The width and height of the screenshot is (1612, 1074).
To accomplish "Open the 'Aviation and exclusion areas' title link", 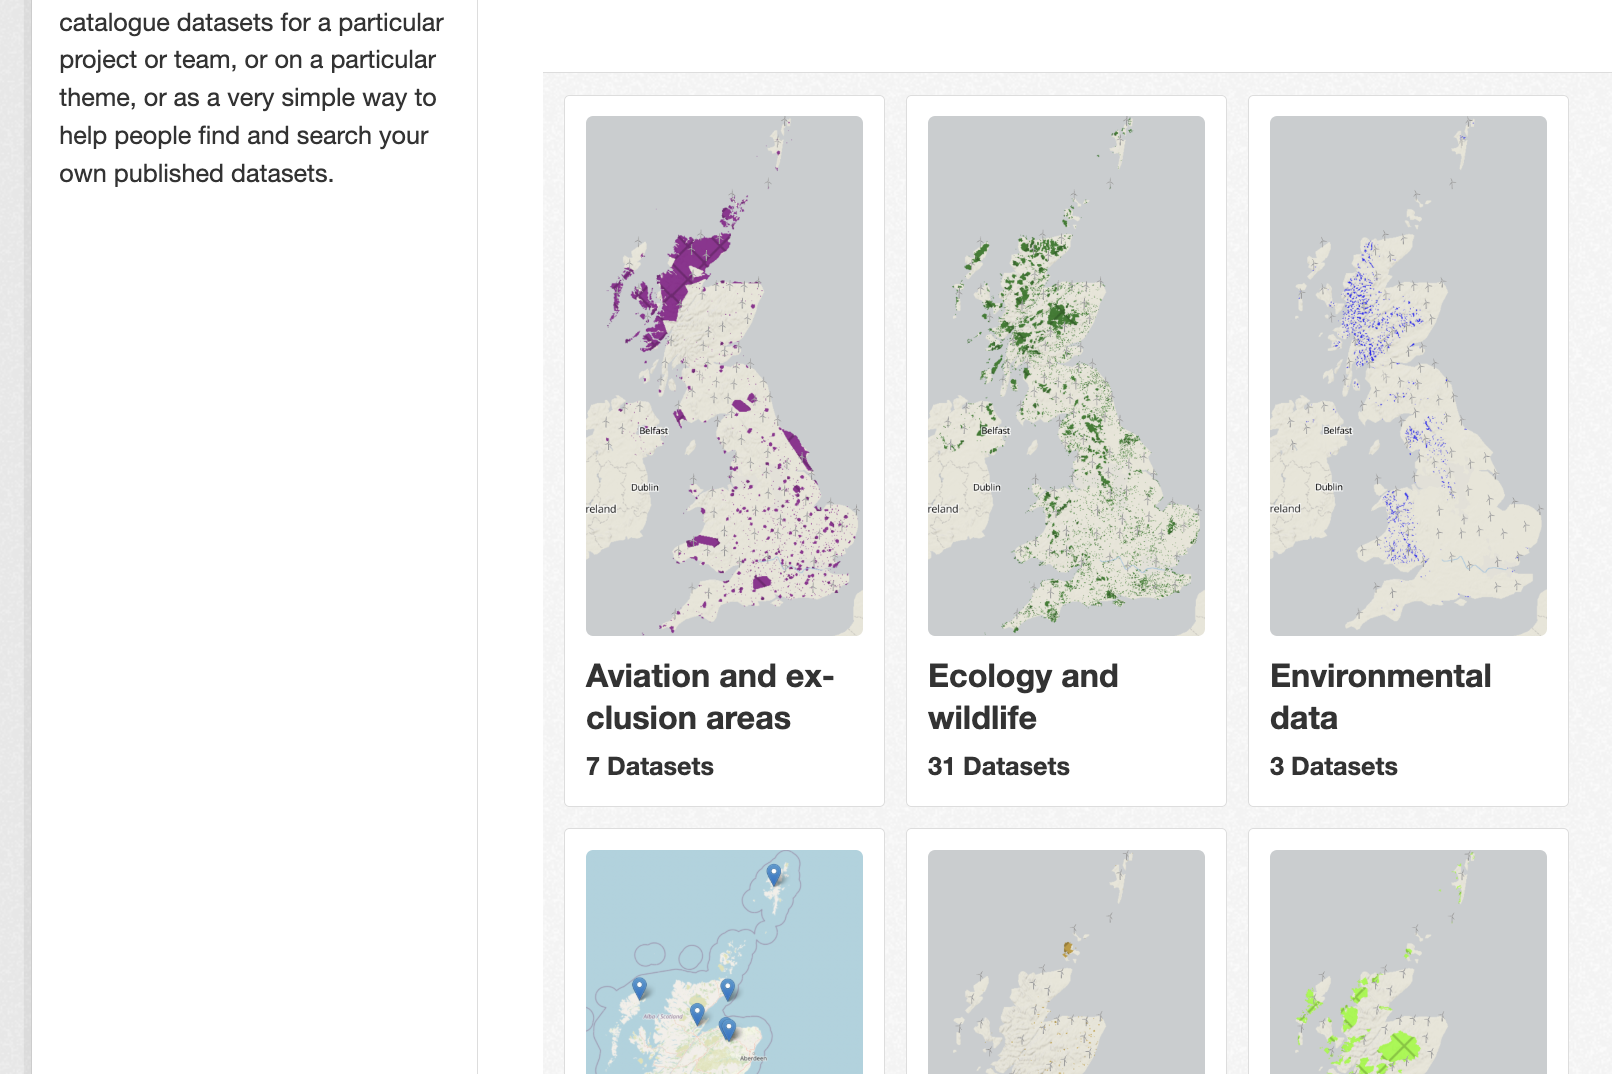I will pyautogui.click(x=710, y=697).
